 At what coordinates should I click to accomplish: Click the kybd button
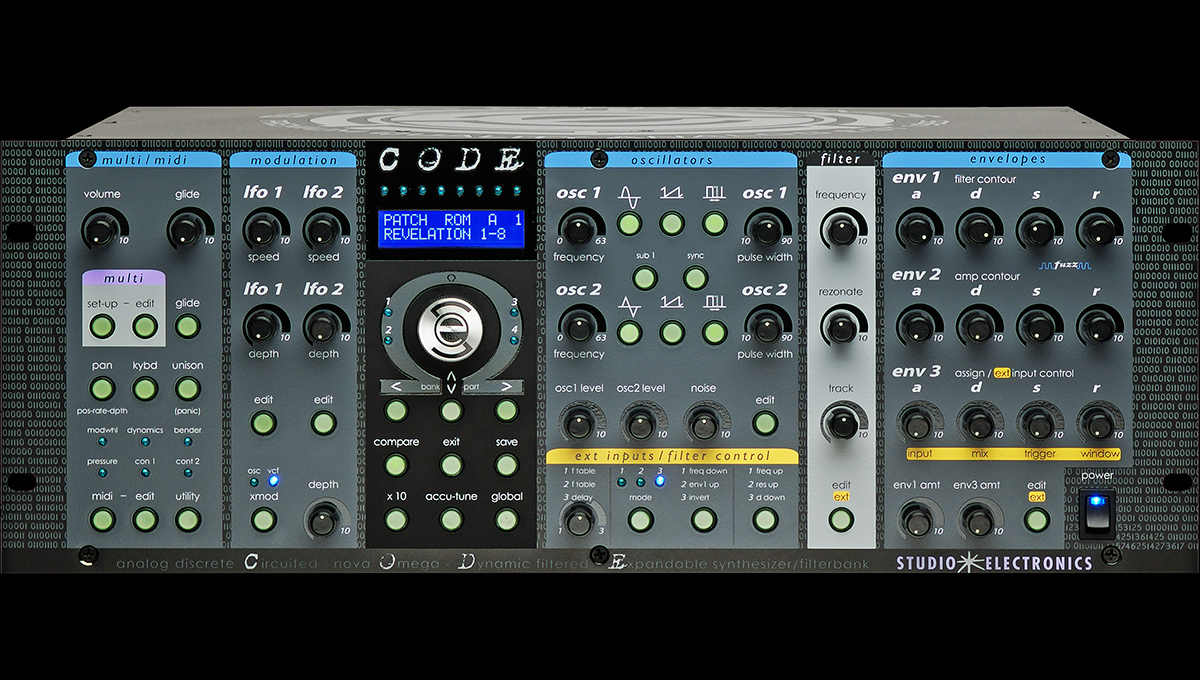tap(145, 389)
